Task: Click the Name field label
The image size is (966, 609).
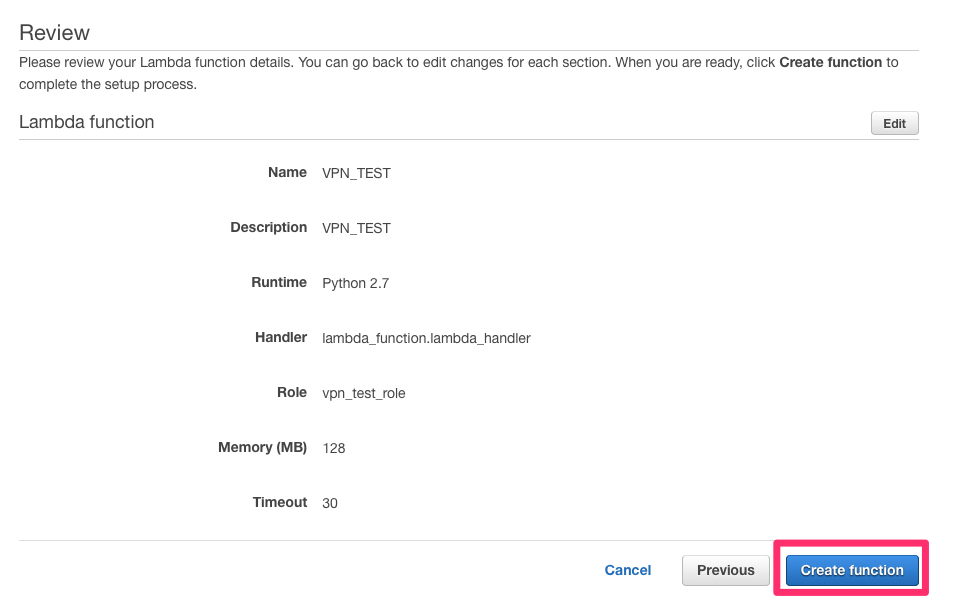Action: coord(287,172)
